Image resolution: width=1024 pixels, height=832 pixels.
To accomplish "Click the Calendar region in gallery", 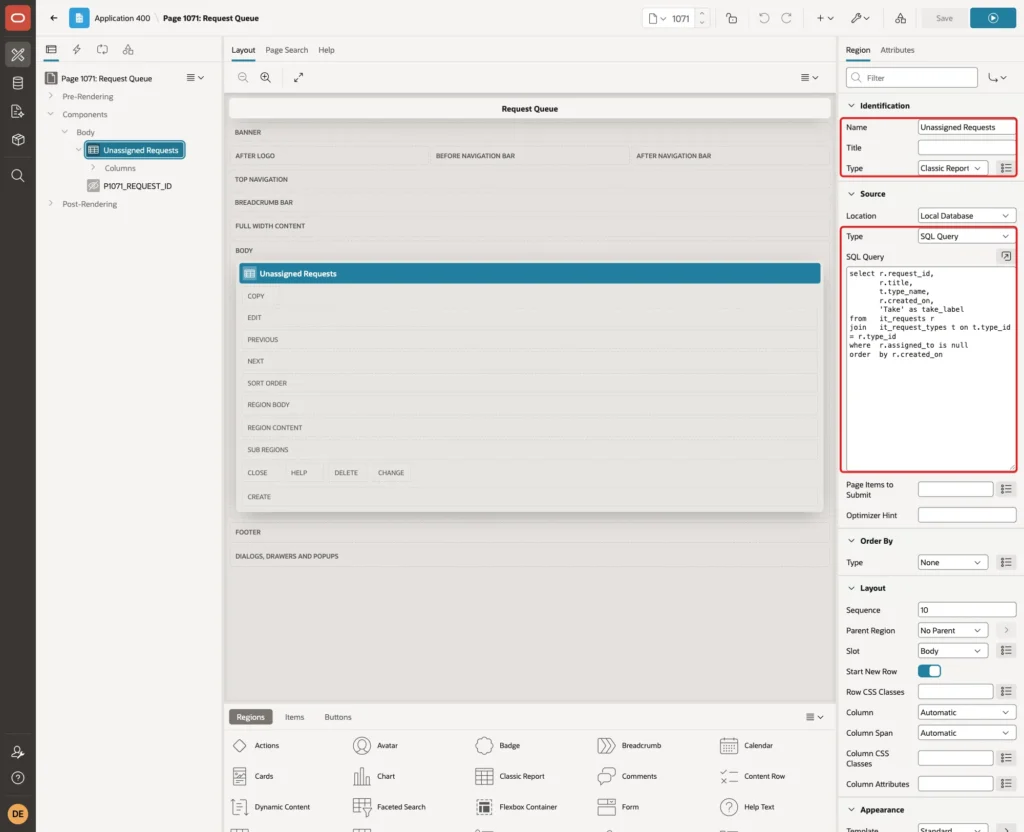I will coord(746,745).
